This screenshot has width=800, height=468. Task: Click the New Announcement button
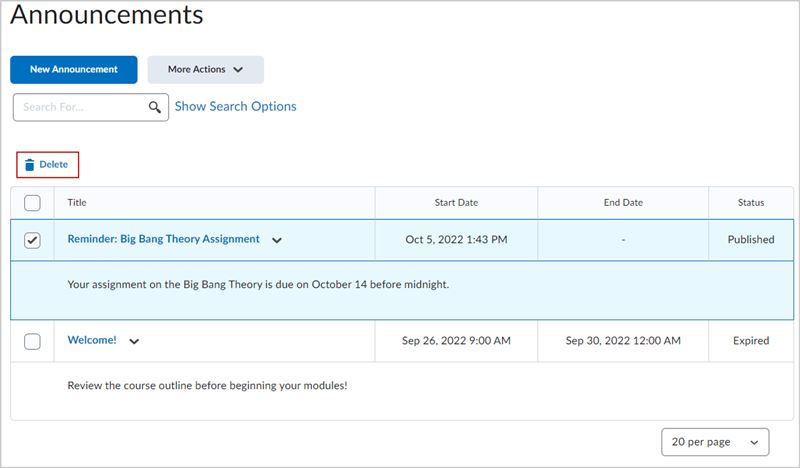coord(73,69)
